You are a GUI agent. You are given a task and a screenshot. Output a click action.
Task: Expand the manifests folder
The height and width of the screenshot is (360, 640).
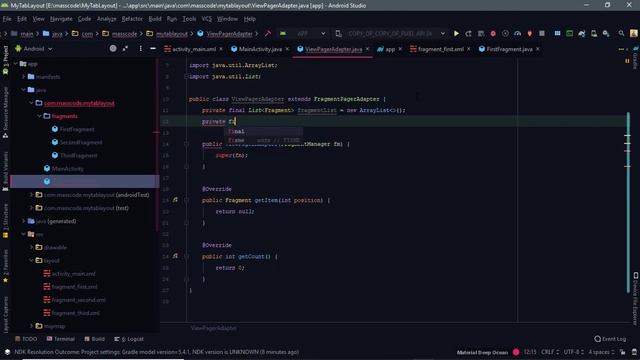click(24, 76)
